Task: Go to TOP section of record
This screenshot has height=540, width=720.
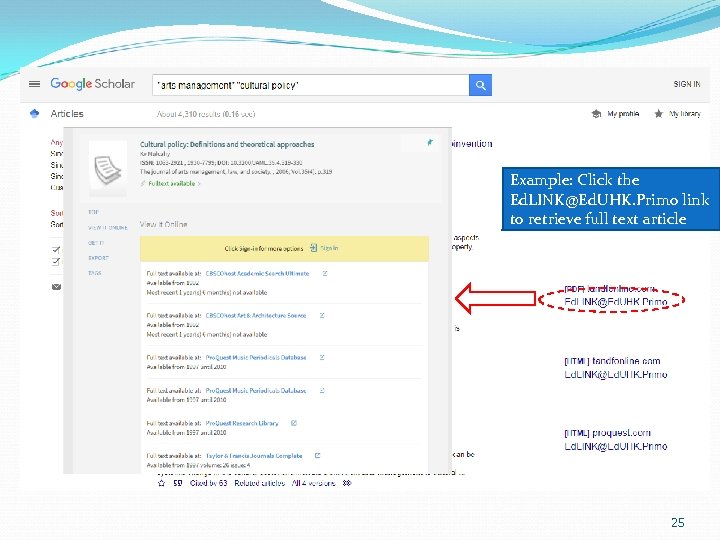Action: 93,212
